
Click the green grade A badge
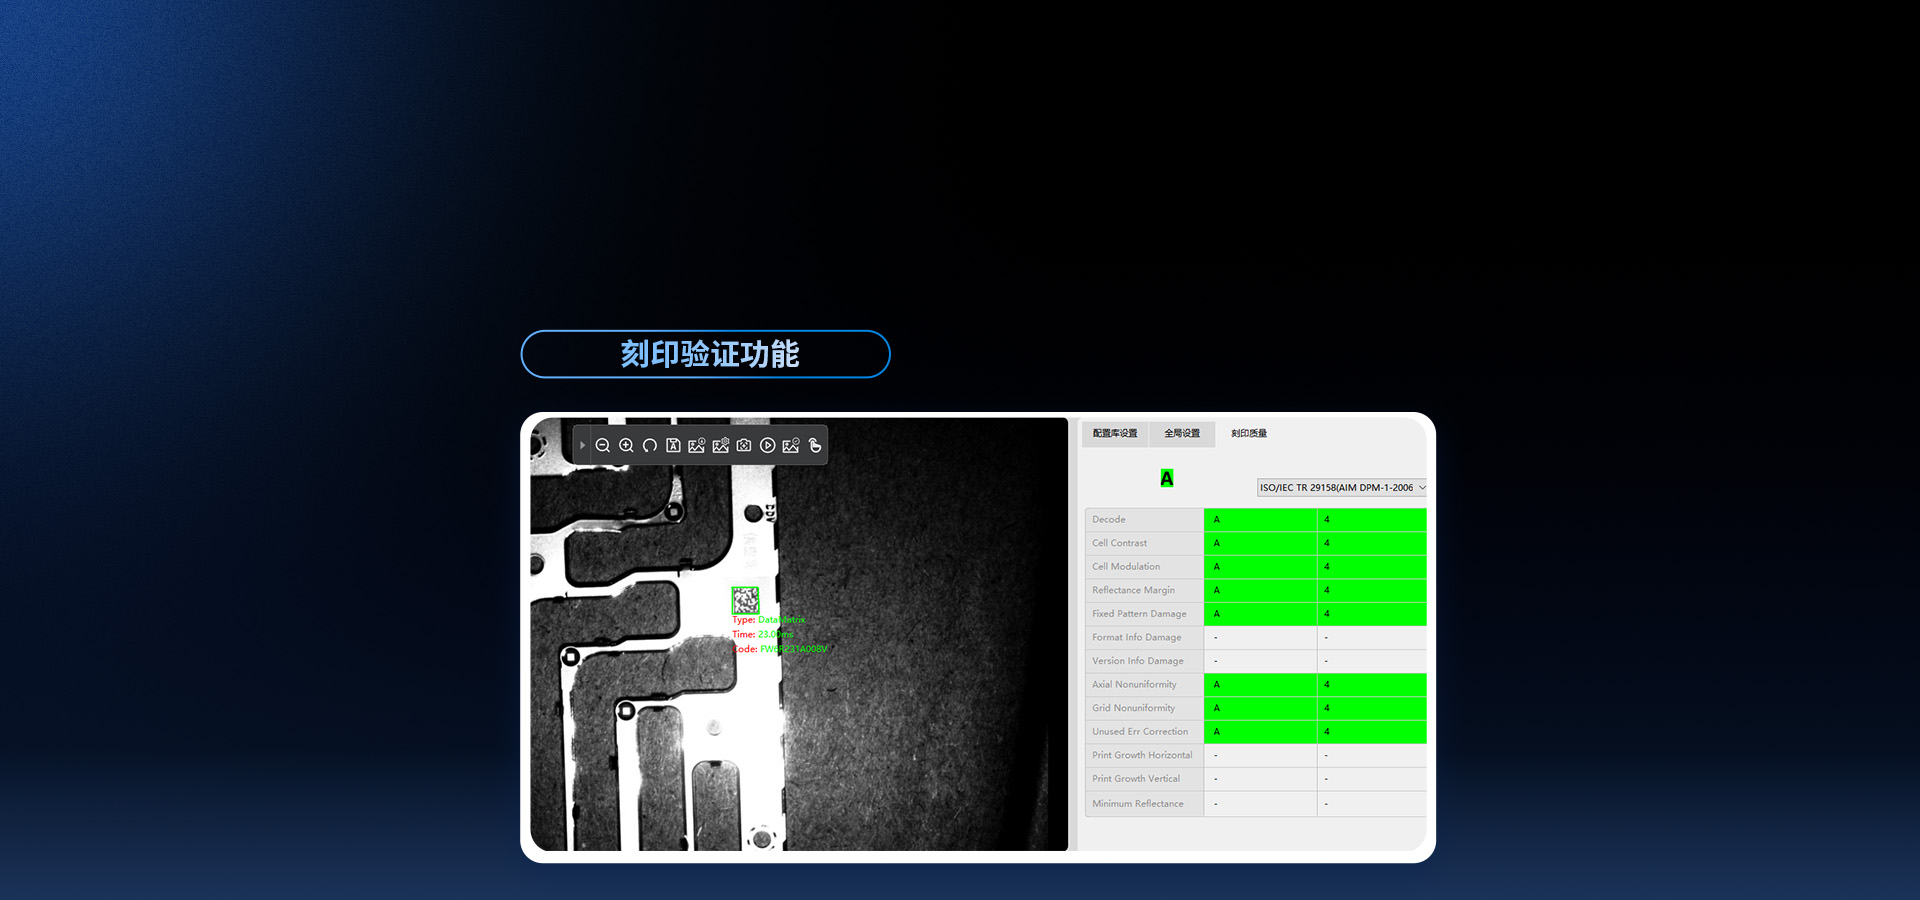[x=1164, y=479]
